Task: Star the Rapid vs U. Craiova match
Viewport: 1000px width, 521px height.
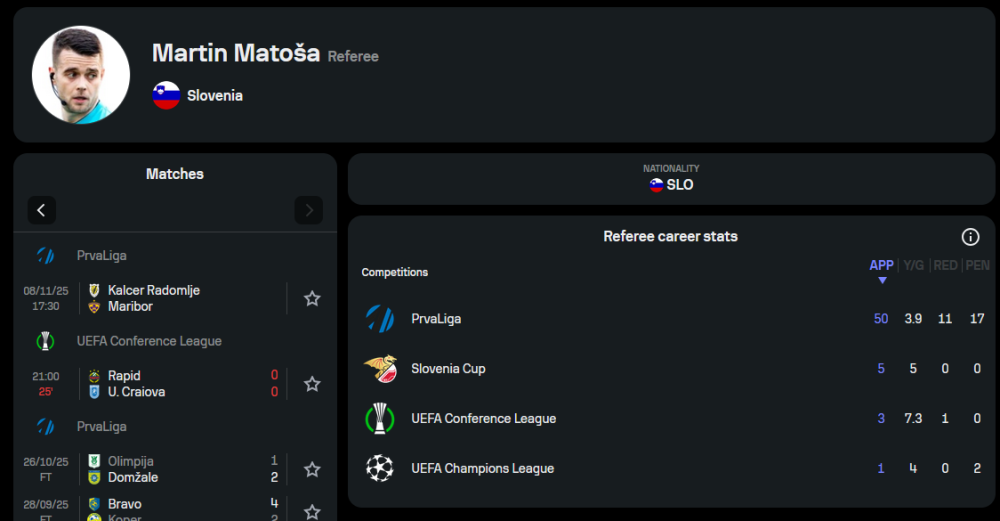Action: coord(312,384)
